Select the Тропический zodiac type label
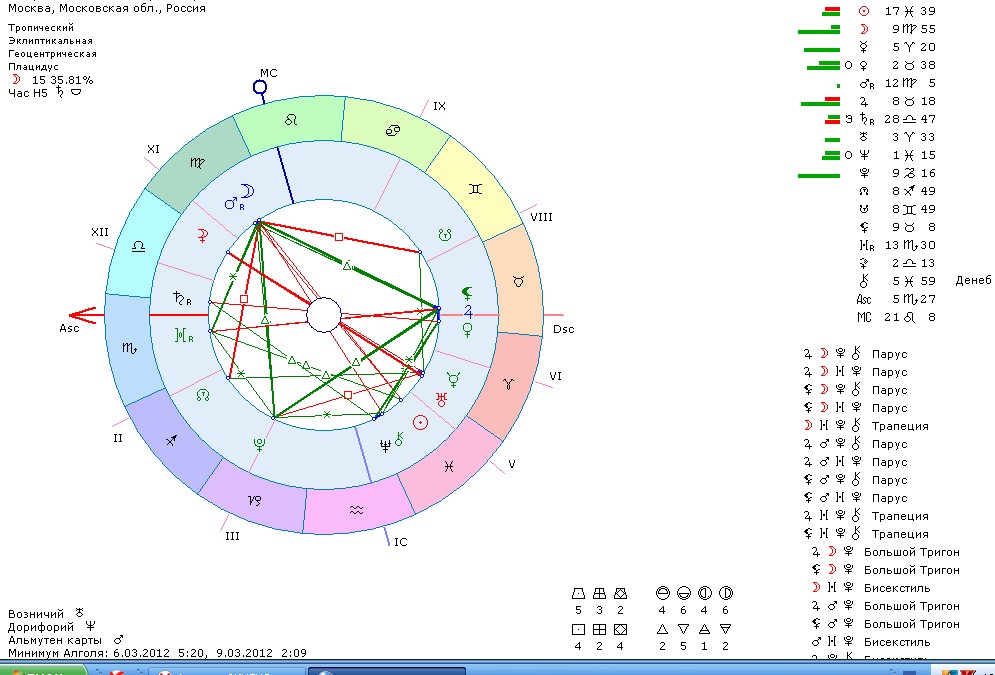 click(x=42, y=27)
